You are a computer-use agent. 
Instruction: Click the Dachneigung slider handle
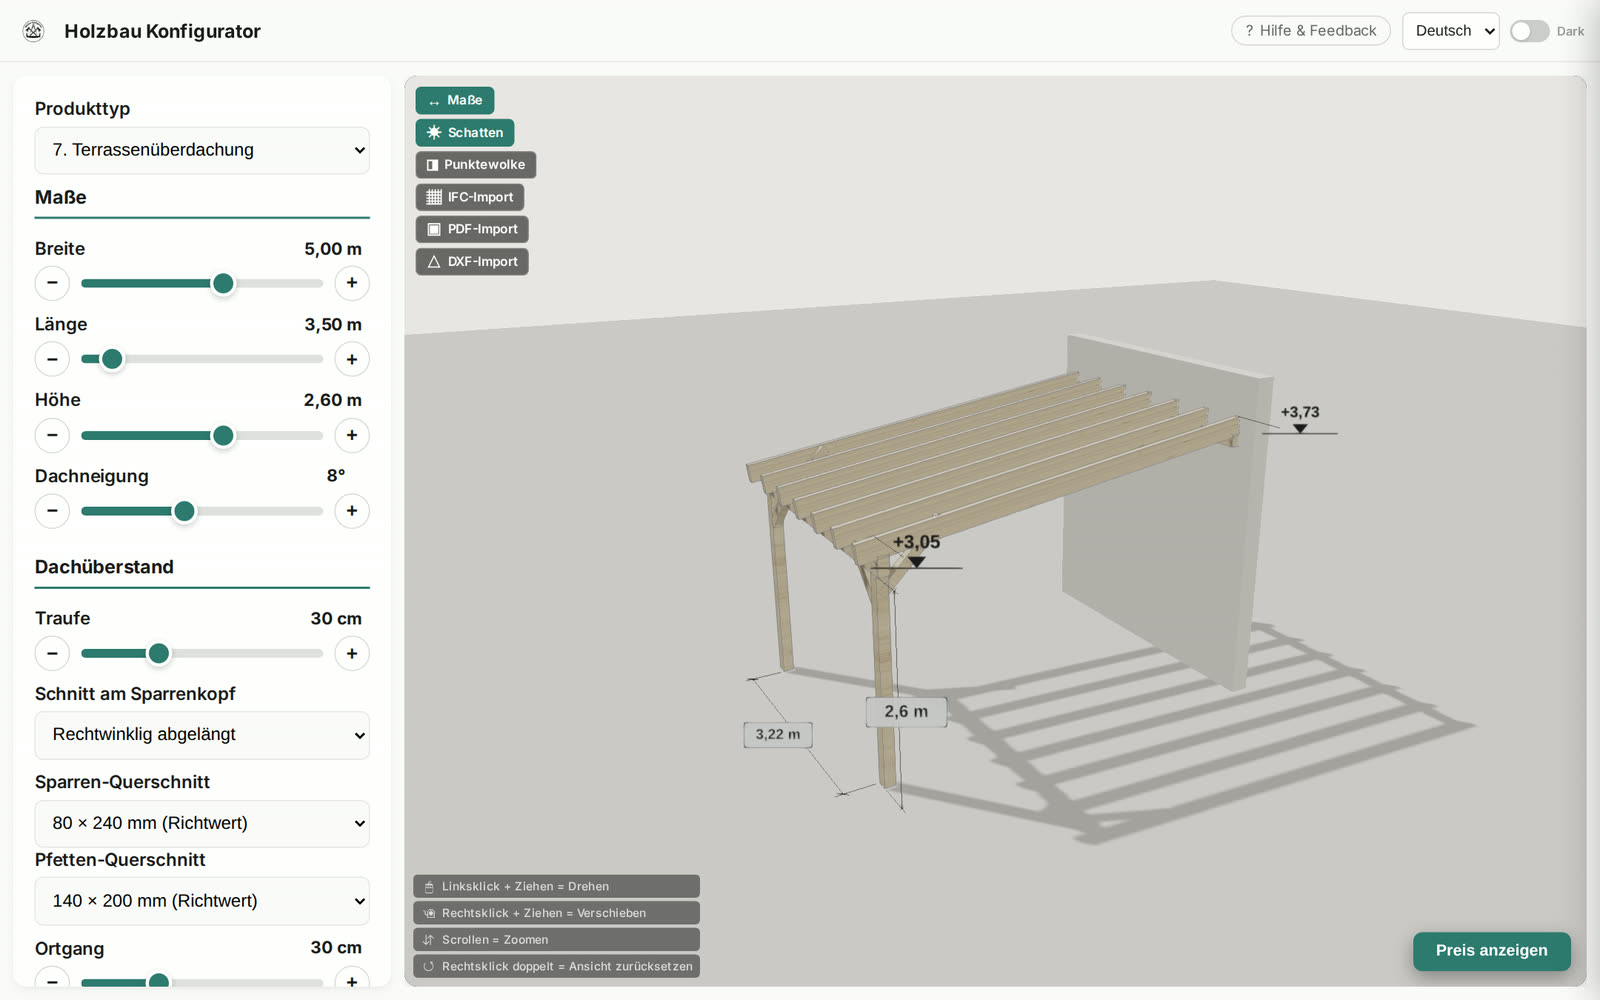pyautogui.click(x=184, y=511)
